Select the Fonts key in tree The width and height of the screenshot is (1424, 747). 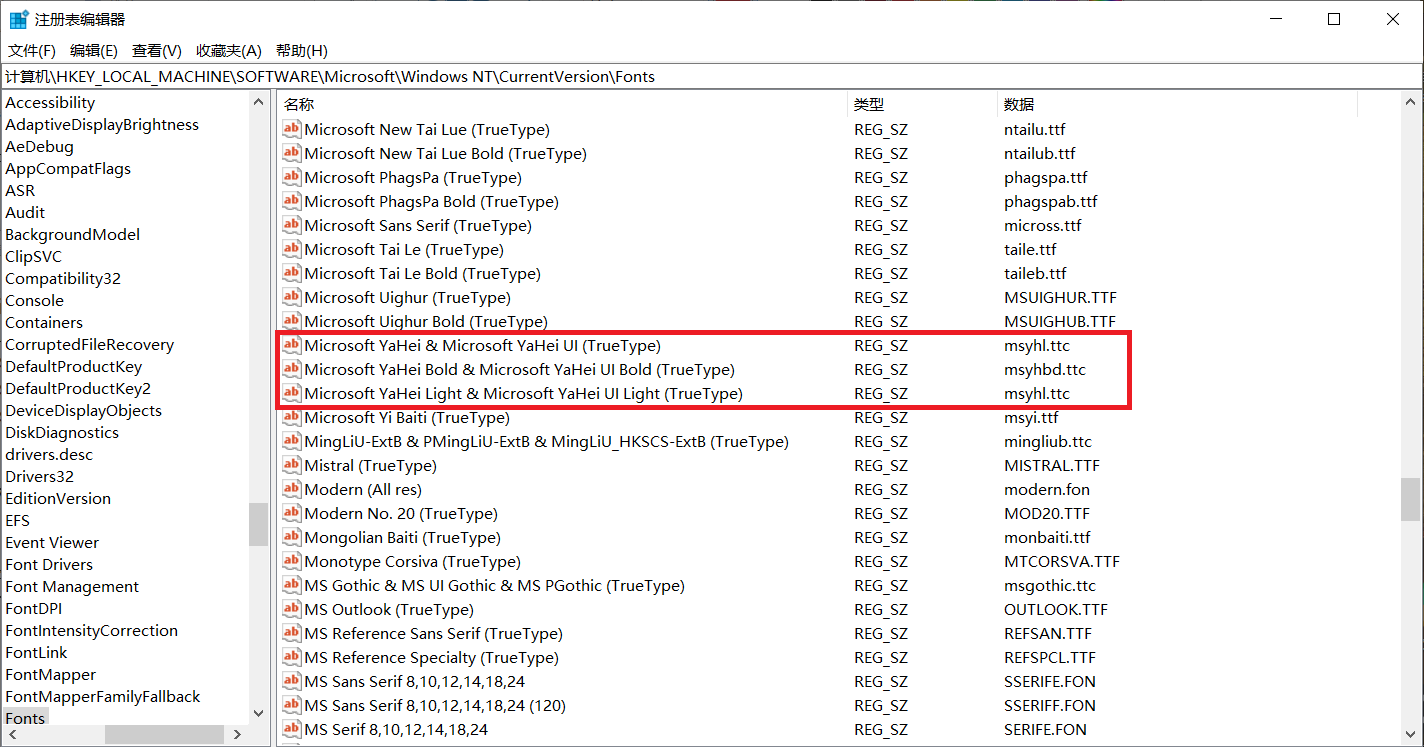(25, 718)
